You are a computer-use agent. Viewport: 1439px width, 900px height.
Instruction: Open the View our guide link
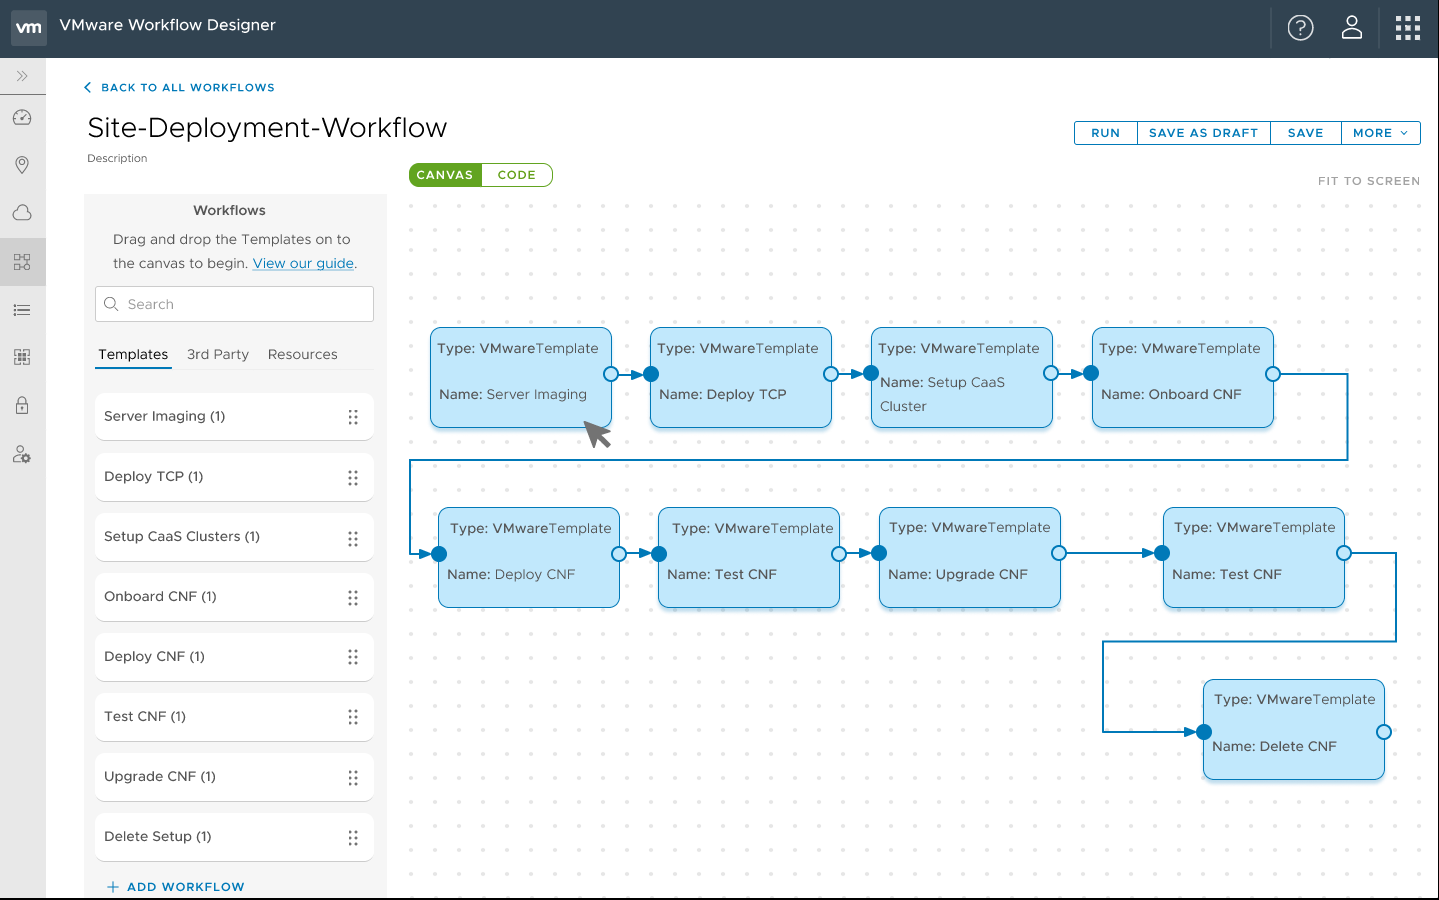click(x=303, y=263)
